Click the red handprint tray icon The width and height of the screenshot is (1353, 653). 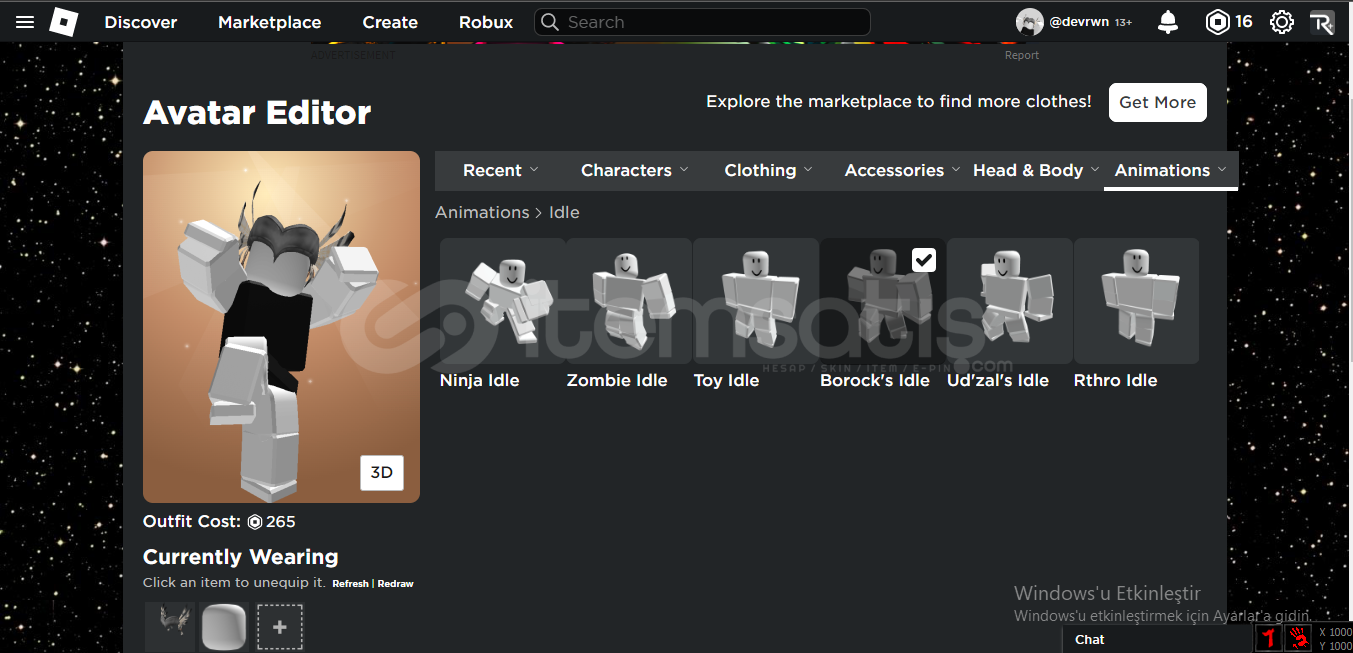click(1298, 638)
